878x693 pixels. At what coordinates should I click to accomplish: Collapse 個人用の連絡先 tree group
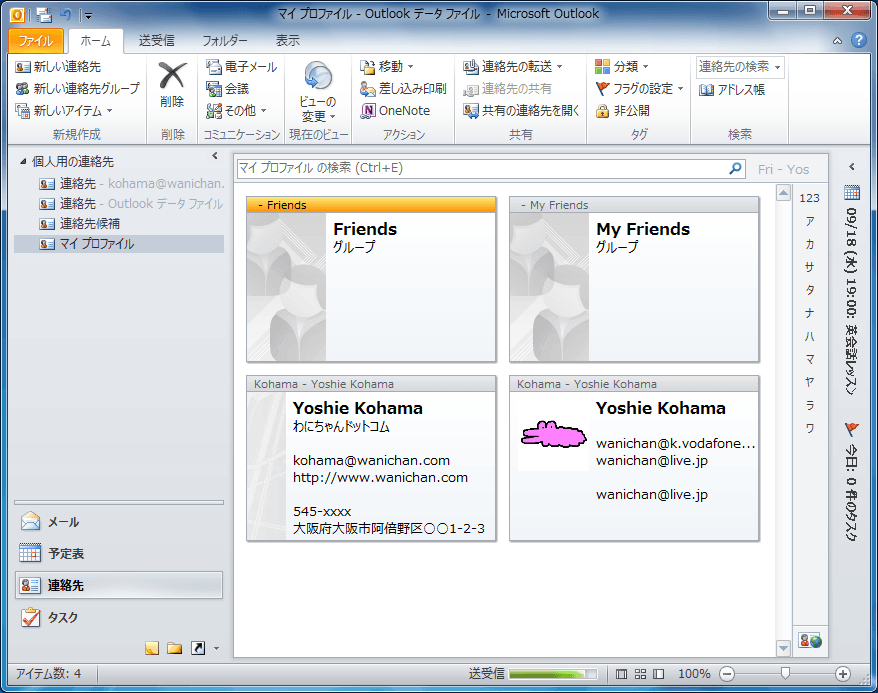coord(23,162)
